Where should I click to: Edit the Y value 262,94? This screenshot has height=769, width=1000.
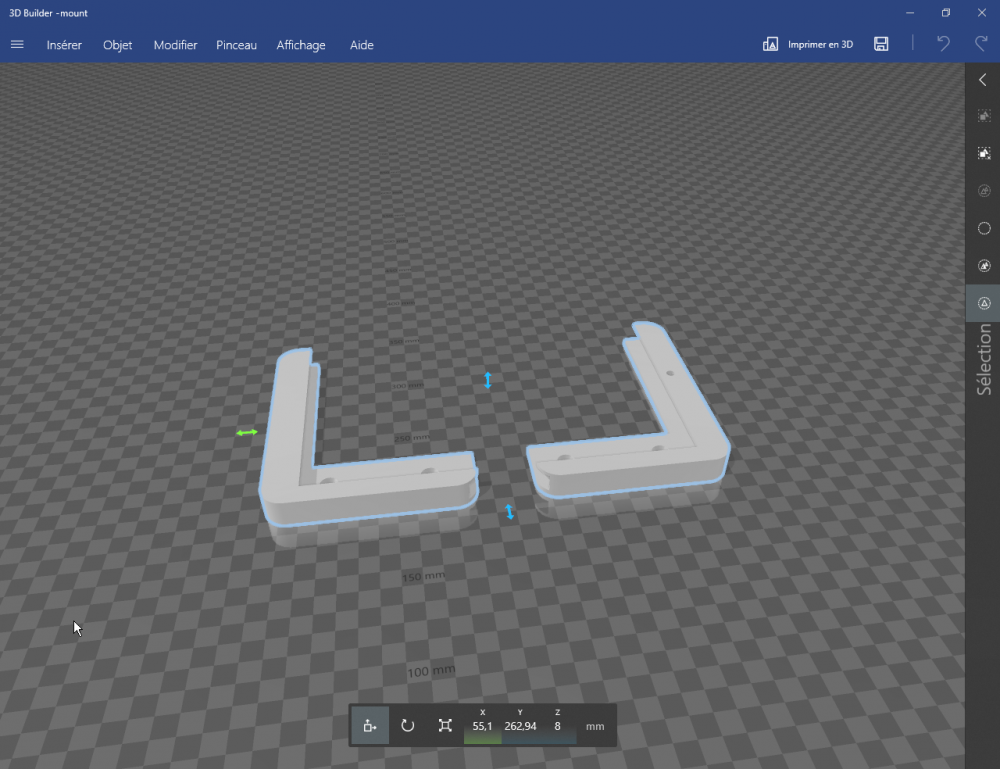[520, 726]
